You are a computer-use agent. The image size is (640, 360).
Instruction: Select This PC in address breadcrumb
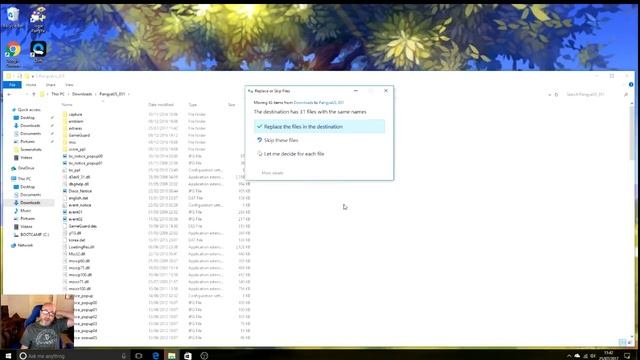click(x=58, y=94)
